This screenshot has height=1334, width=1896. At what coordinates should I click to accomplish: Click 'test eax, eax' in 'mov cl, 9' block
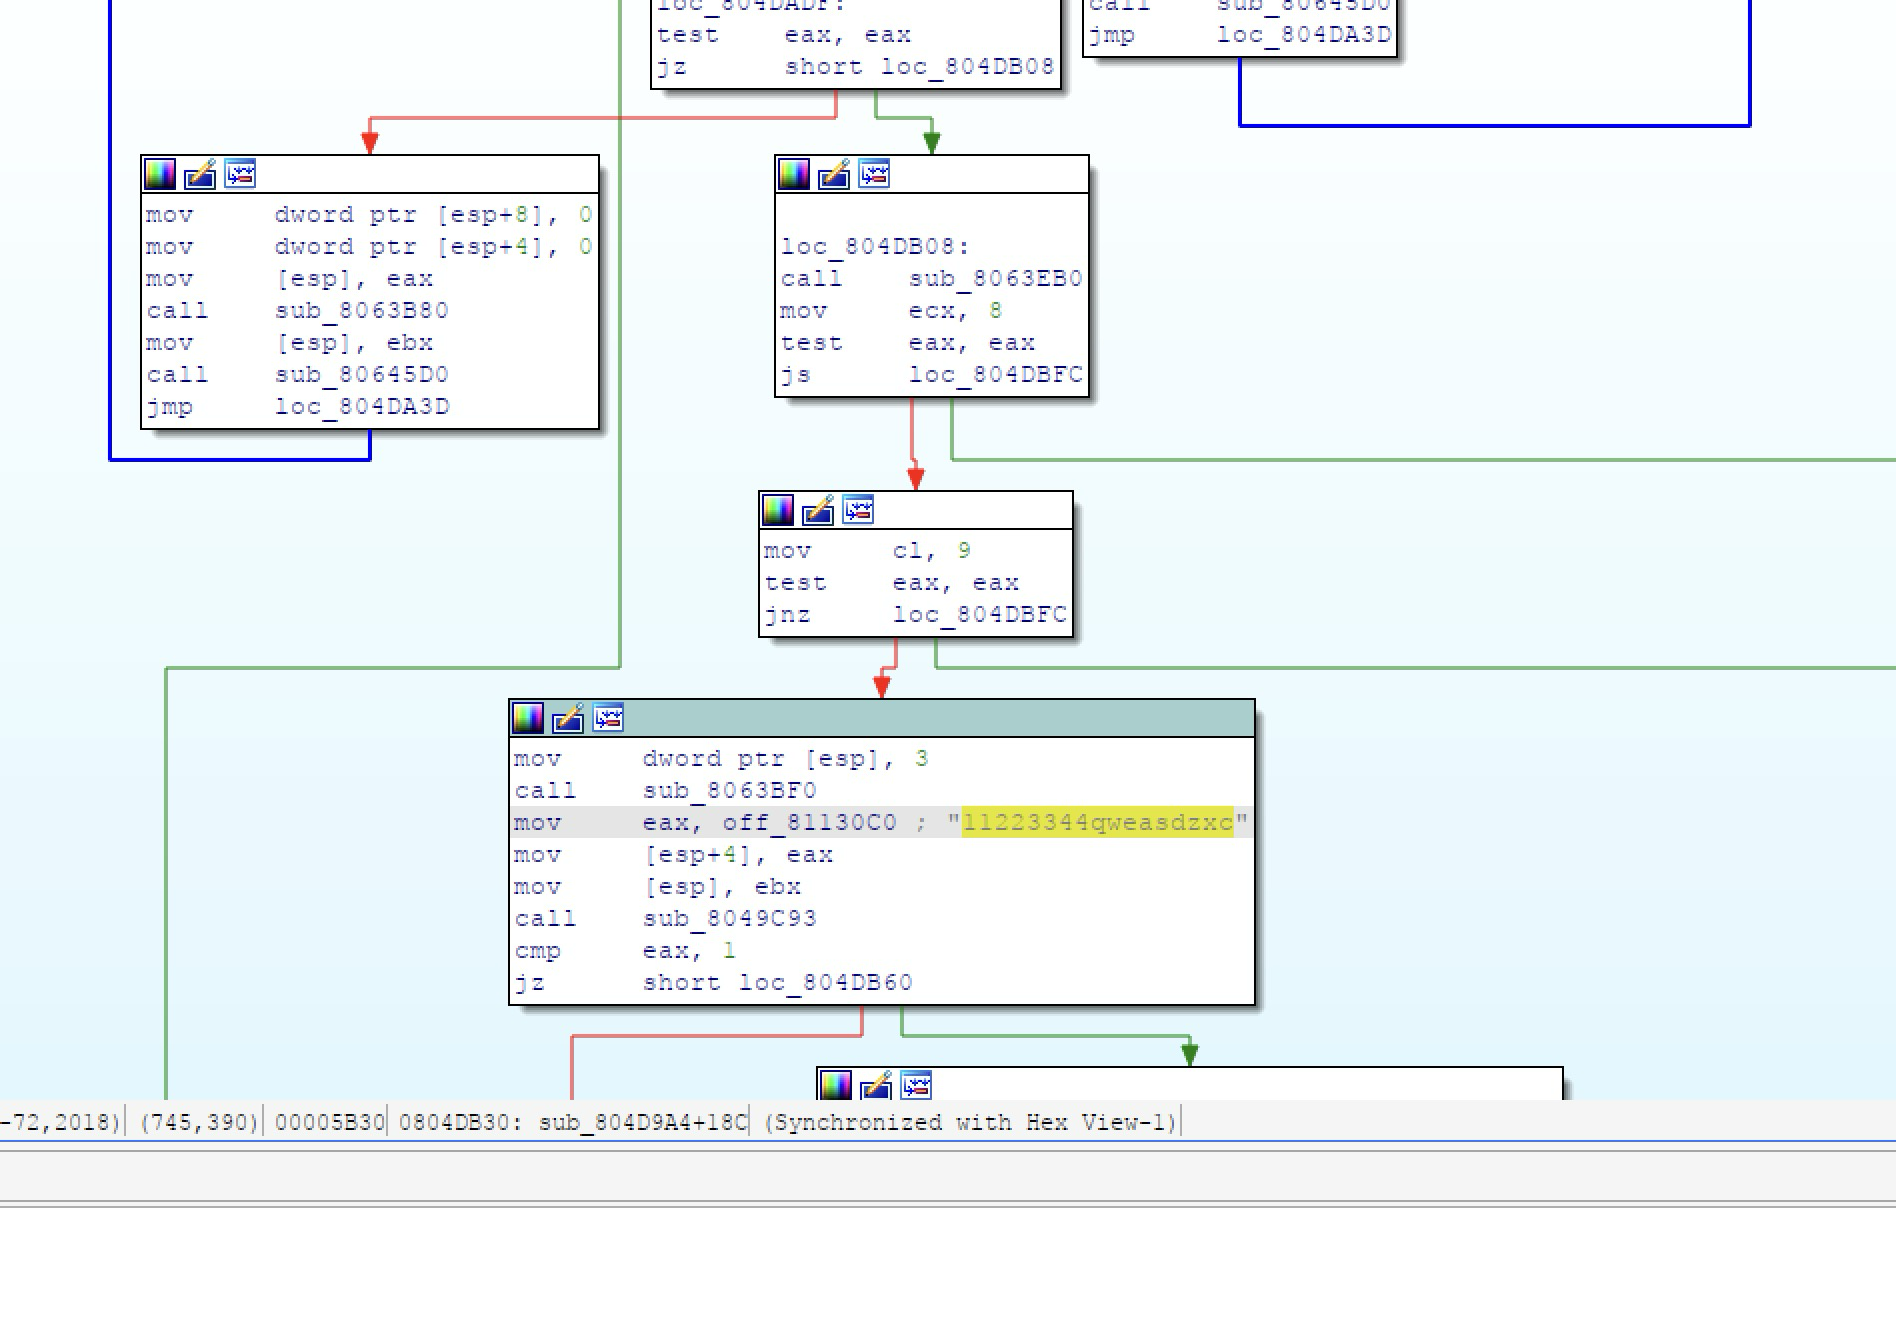891,583
